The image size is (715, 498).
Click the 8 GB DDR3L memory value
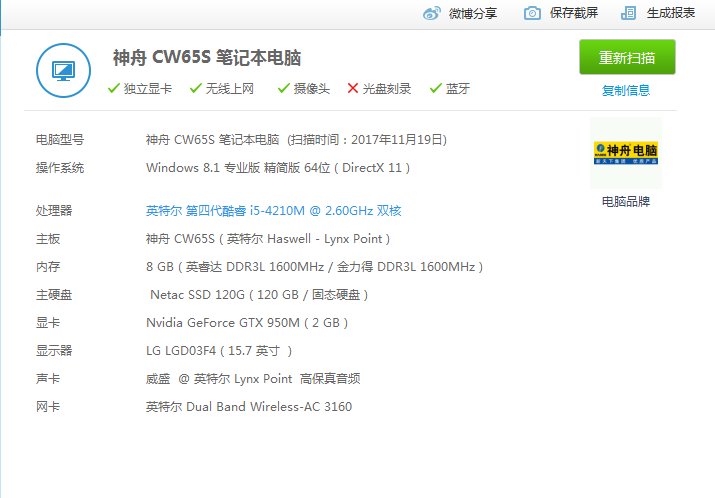[315, 267]
